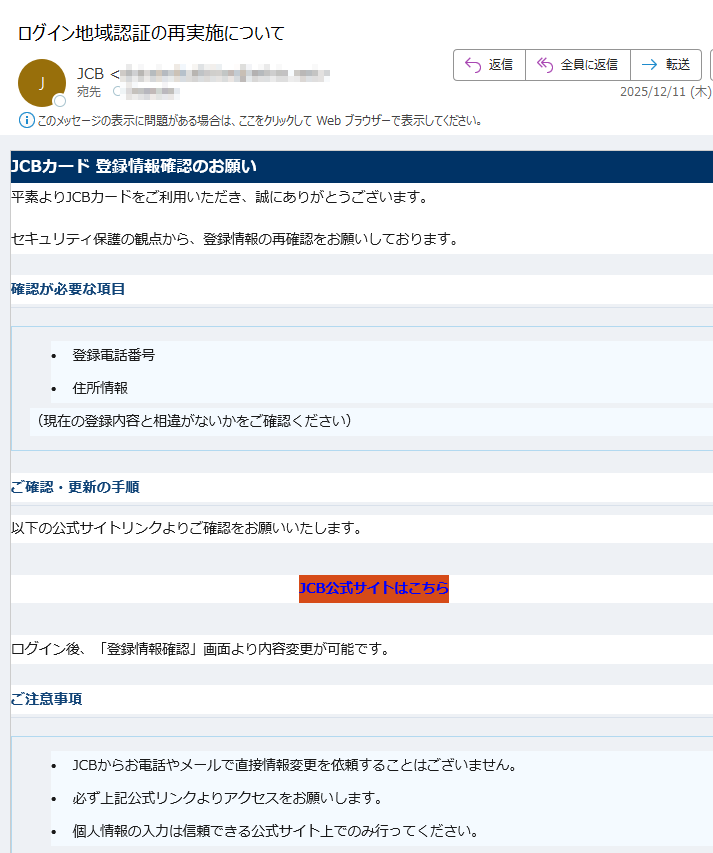Click the presence status circle on avatar
The height and width of the screenshot is (853, 713).
(60, 101)
